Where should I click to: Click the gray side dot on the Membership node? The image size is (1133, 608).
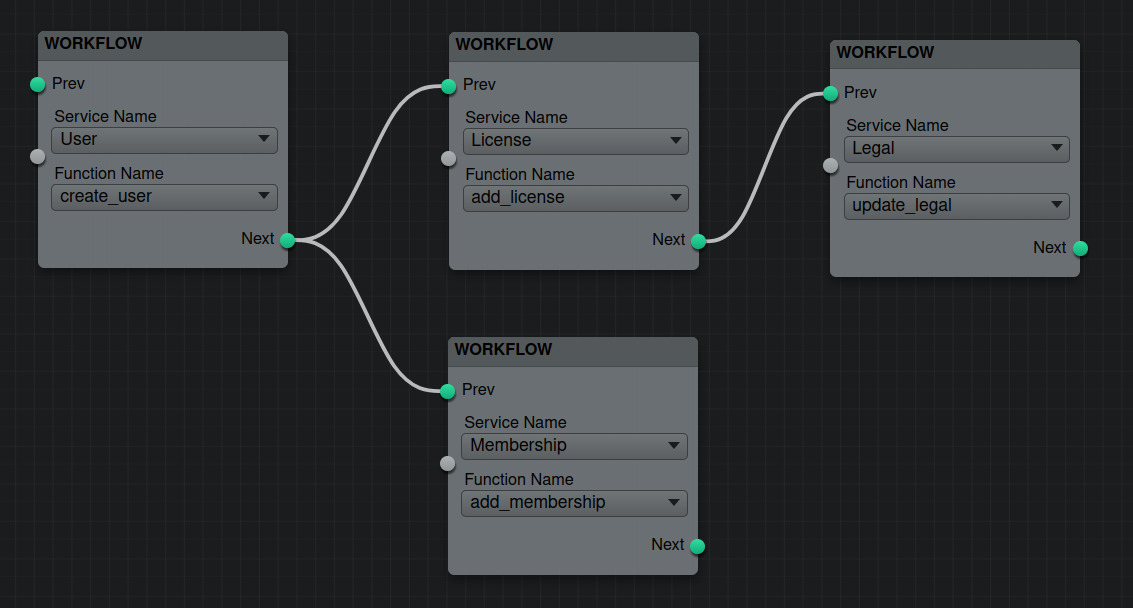coord(447,463)
